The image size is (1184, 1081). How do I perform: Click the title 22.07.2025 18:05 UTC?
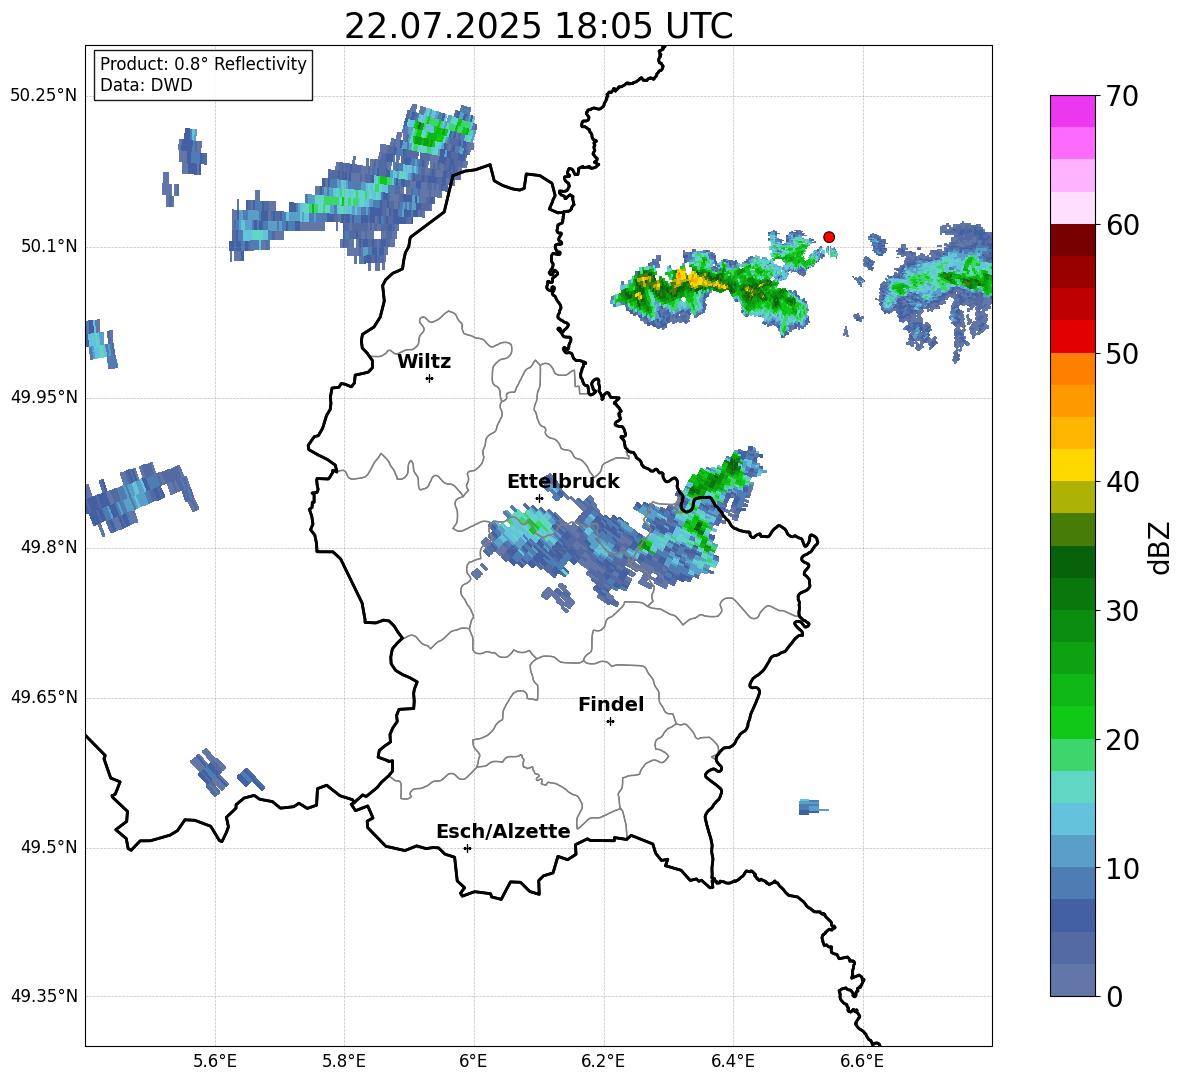(x=538, y=26)
